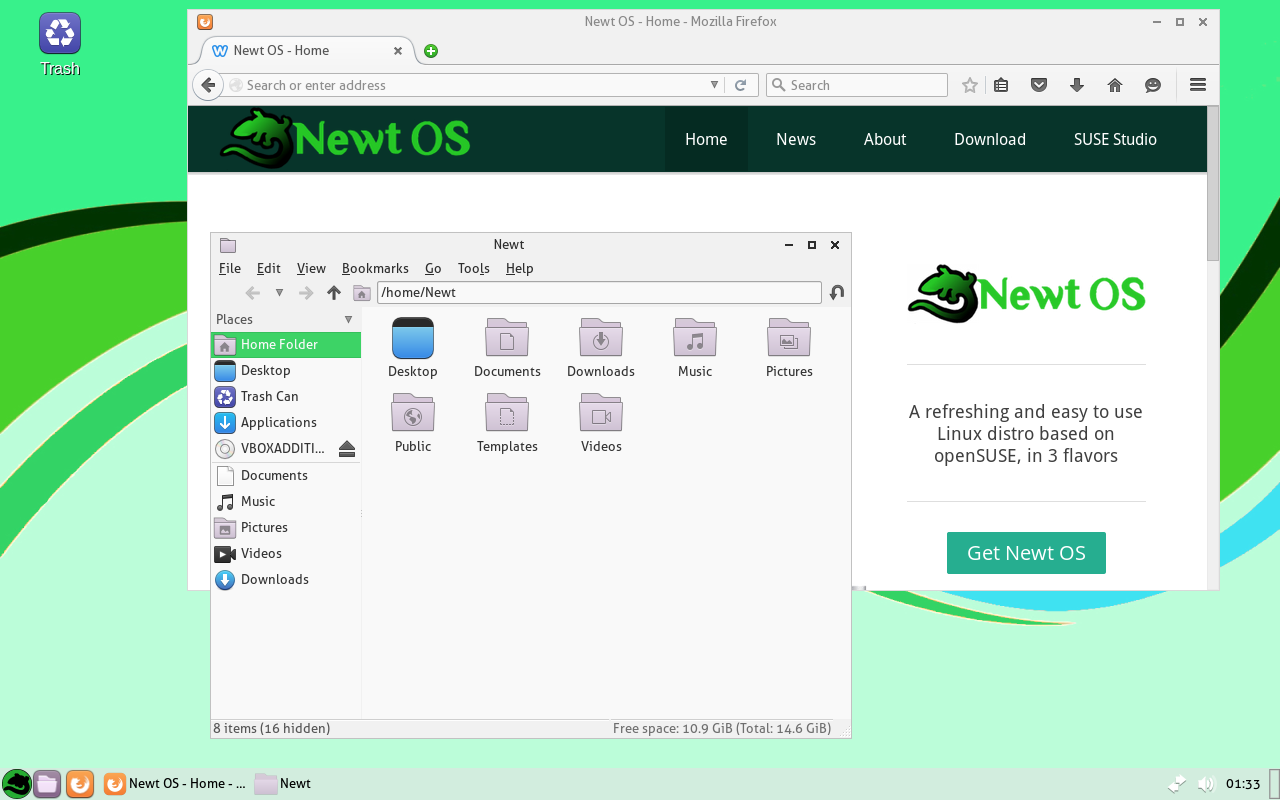Click the /home/Newt path field

599,293
